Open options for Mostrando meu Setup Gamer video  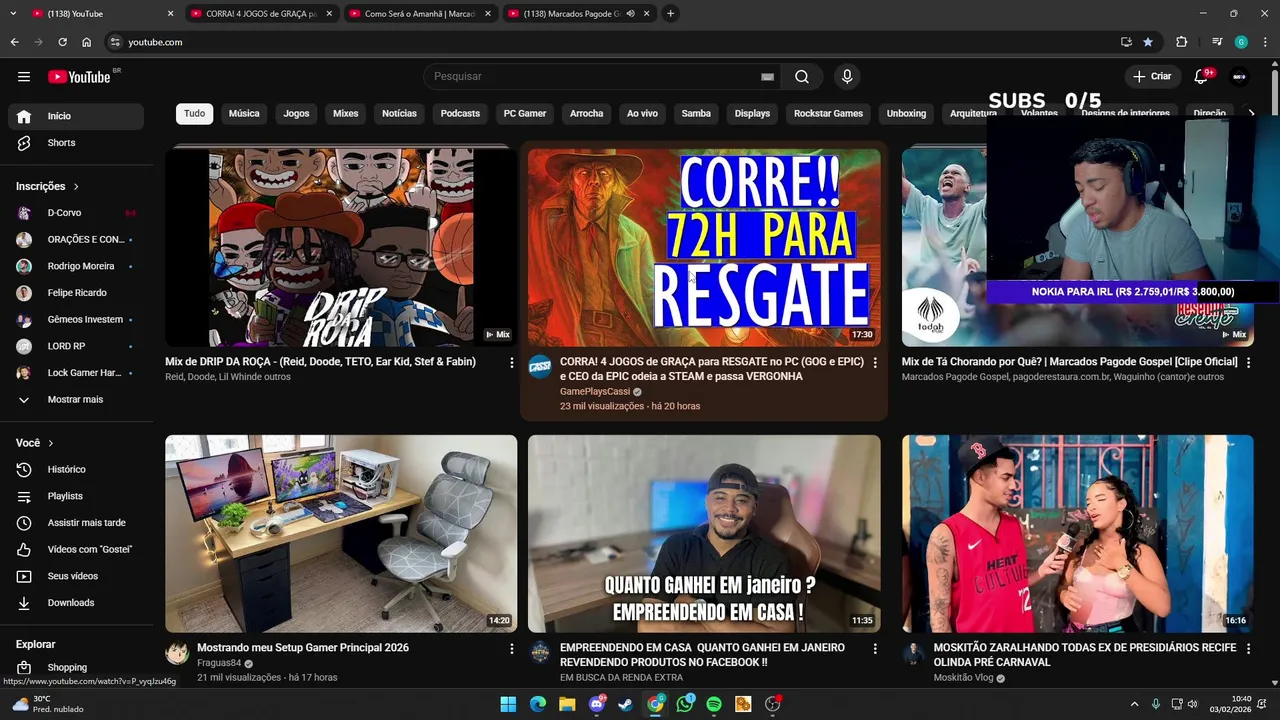point(512,649)
